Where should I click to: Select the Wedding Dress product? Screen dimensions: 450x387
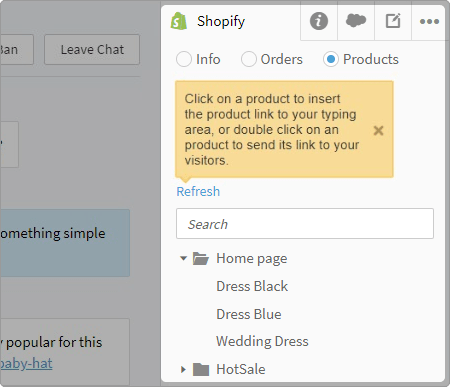pos(262,341)
